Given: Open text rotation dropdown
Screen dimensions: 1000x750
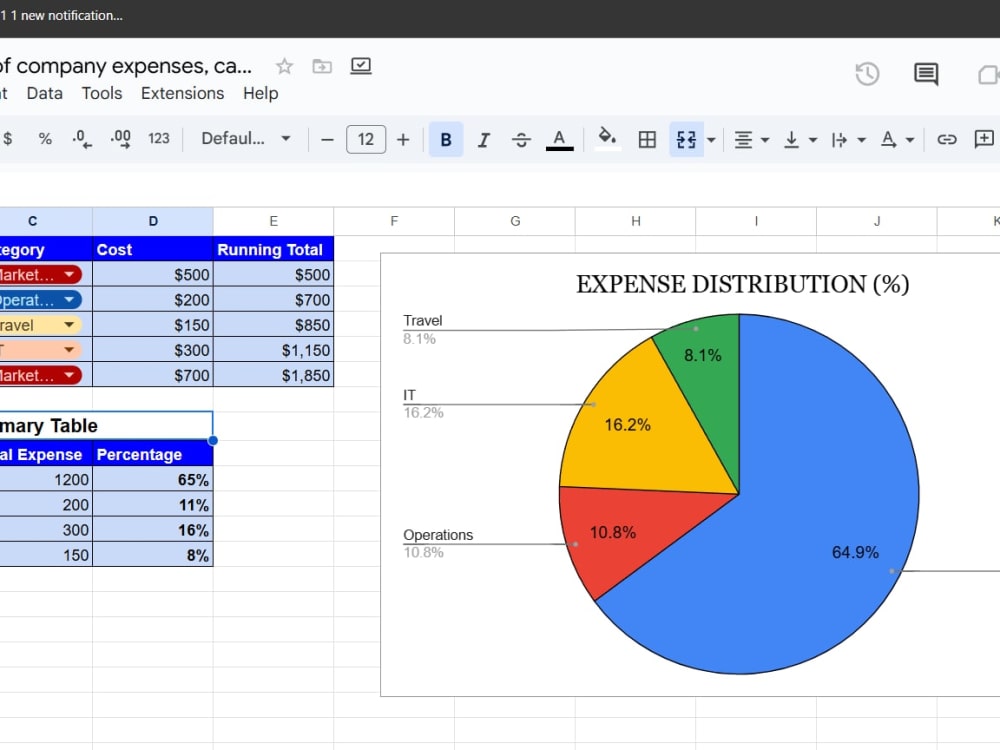Looking at the screenshot, I should pos(897,140).
